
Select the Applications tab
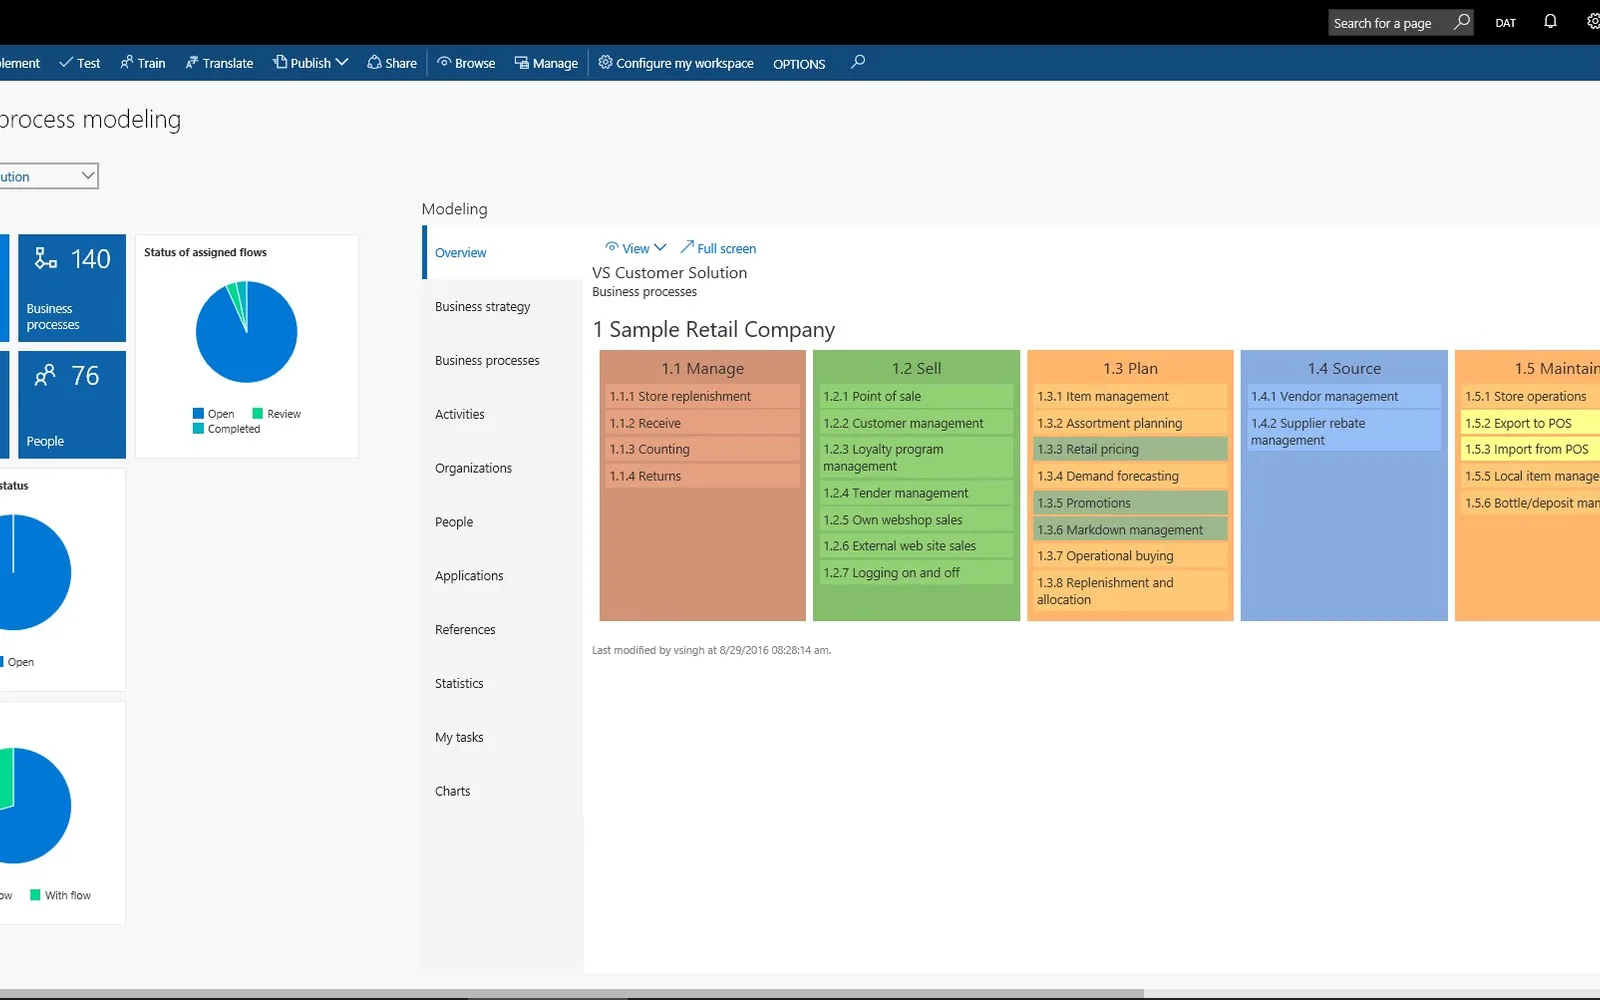tap(502, 576)
